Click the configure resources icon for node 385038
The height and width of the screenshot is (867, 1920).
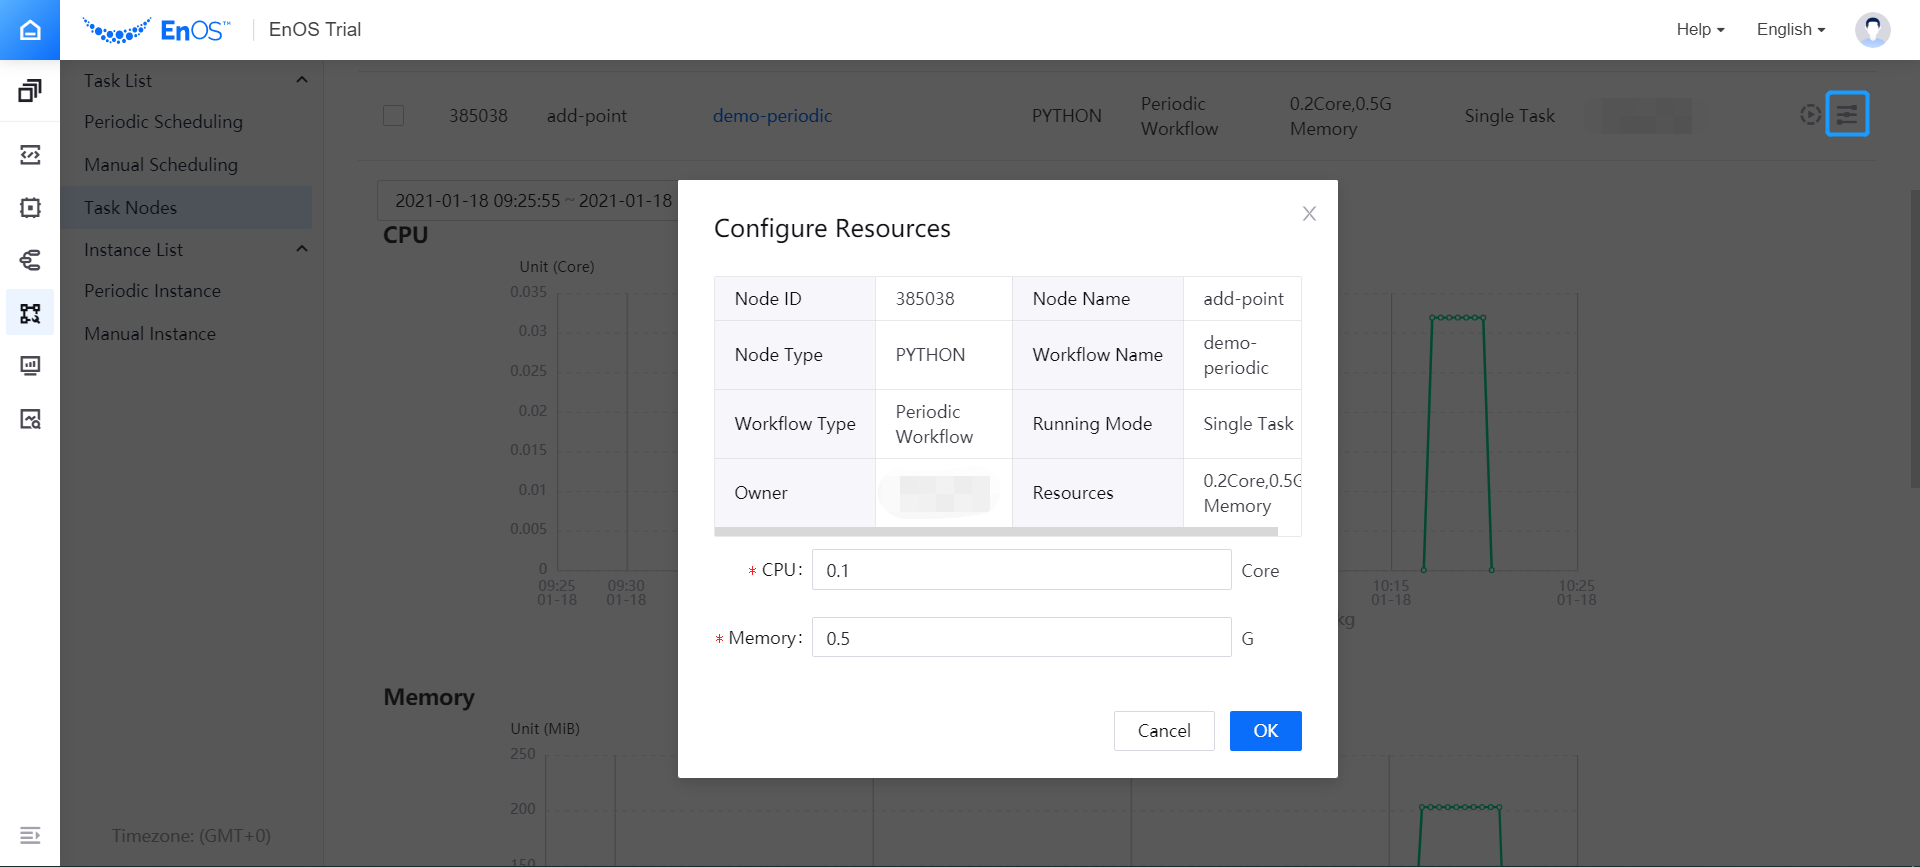(x=1847, y=114)
